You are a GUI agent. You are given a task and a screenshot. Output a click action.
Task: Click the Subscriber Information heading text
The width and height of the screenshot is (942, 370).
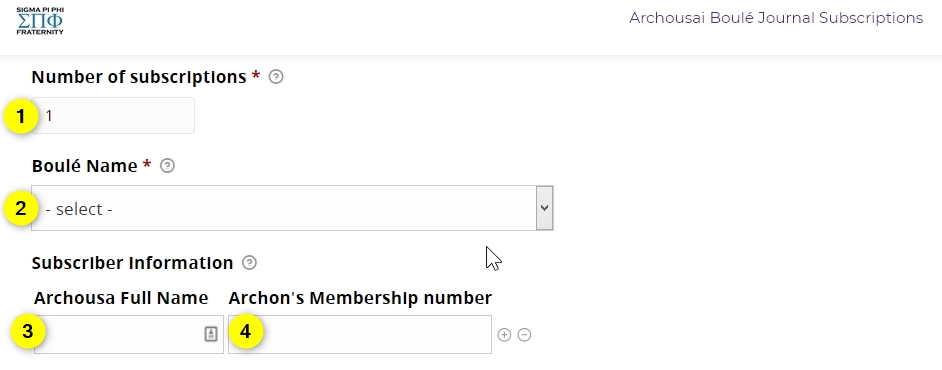(x=132, y=262)
